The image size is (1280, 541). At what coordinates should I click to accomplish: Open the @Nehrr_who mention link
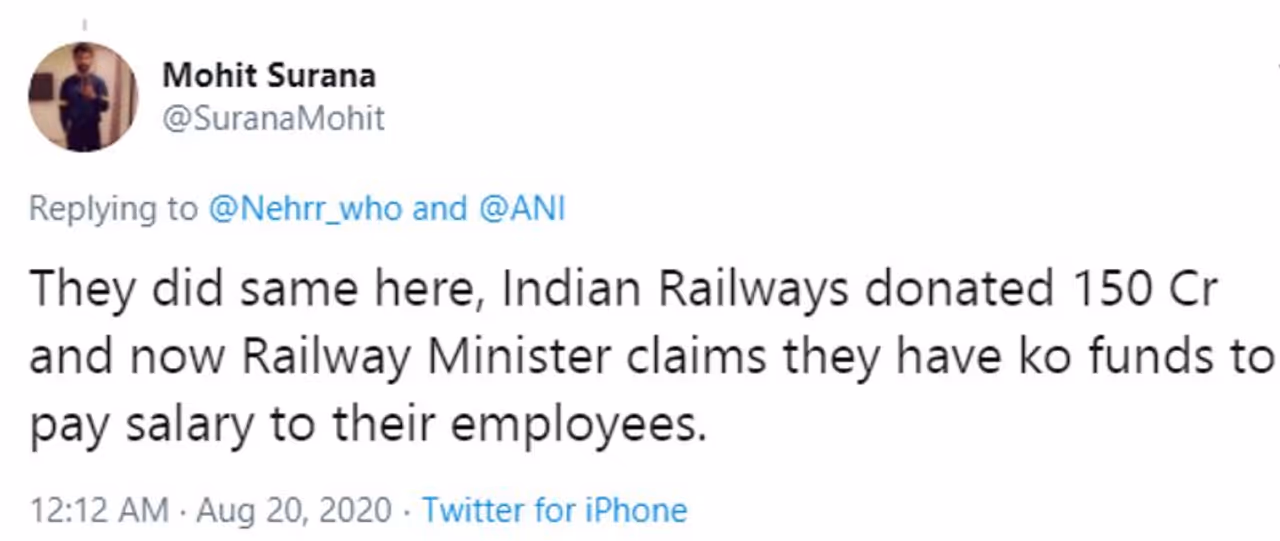tap(306, 209)
